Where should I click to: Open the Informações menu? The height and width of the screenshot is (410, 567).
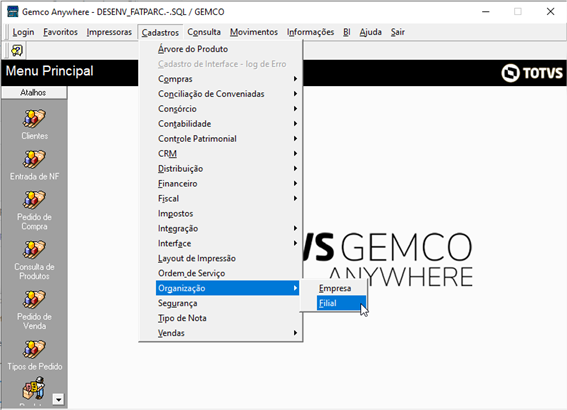click(310, 32)
